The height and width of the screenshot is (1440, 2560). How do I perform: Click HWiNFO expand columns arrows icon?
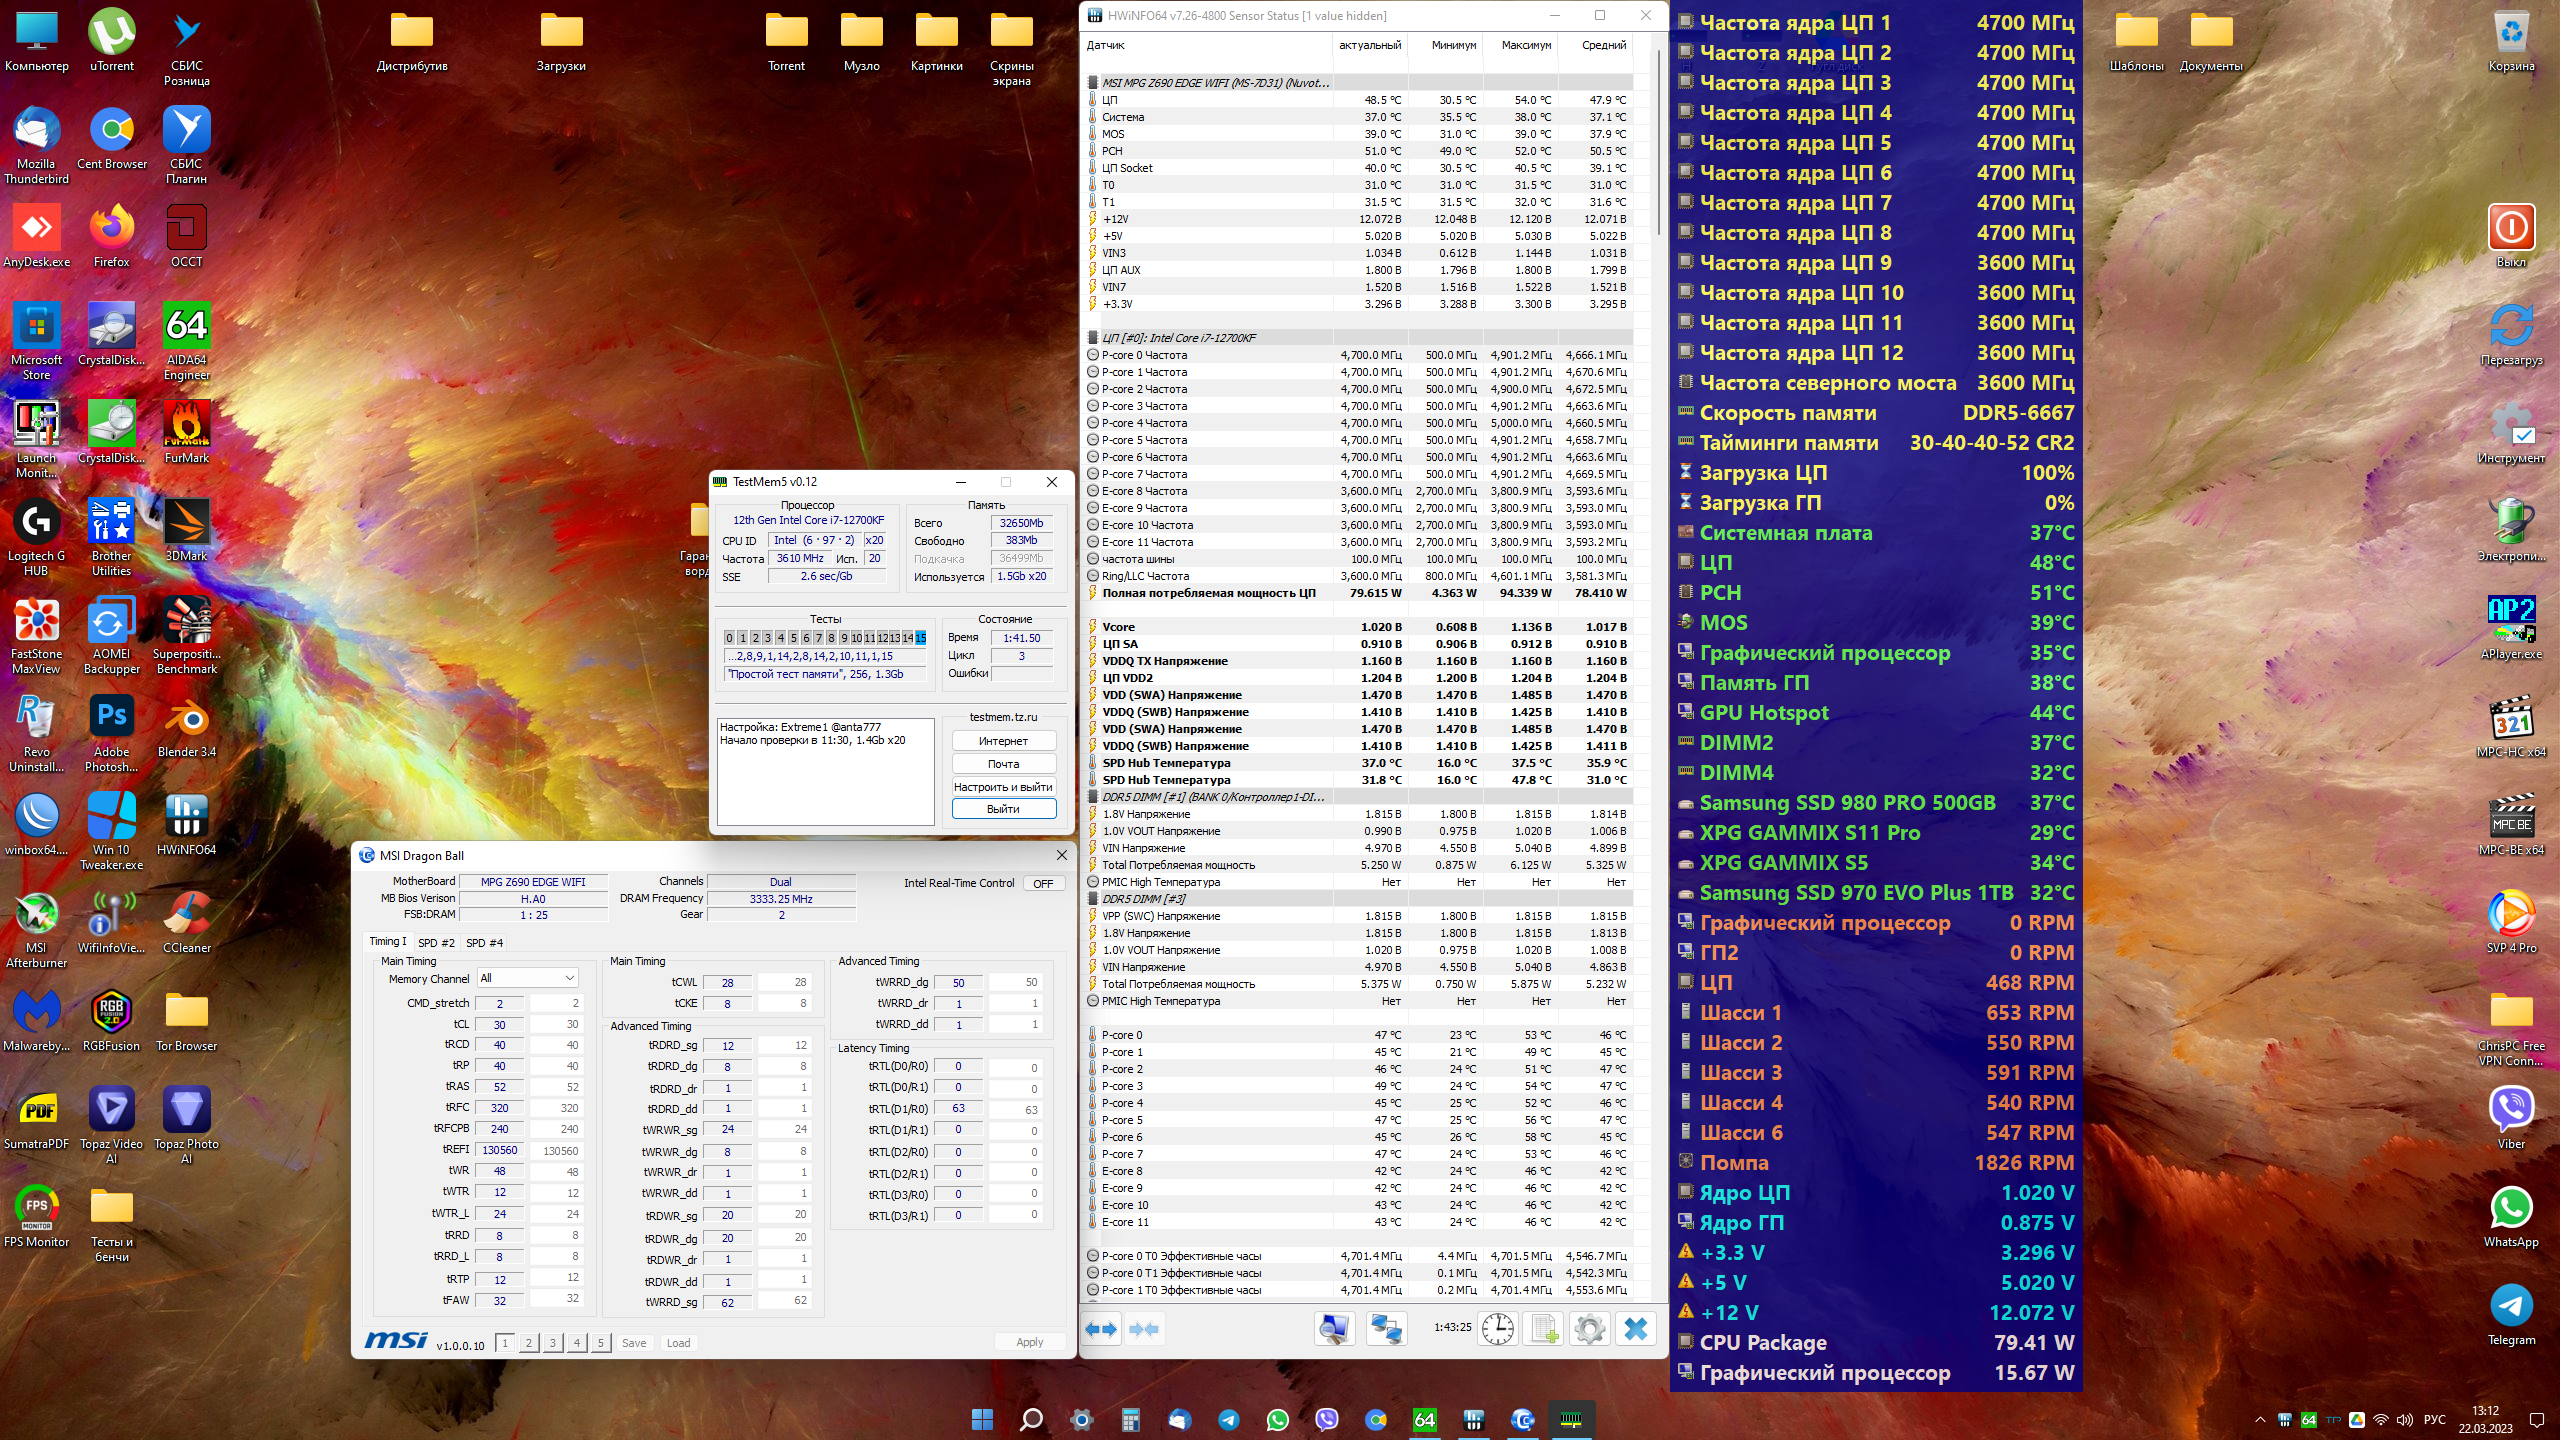[x=1101, y=1329]
